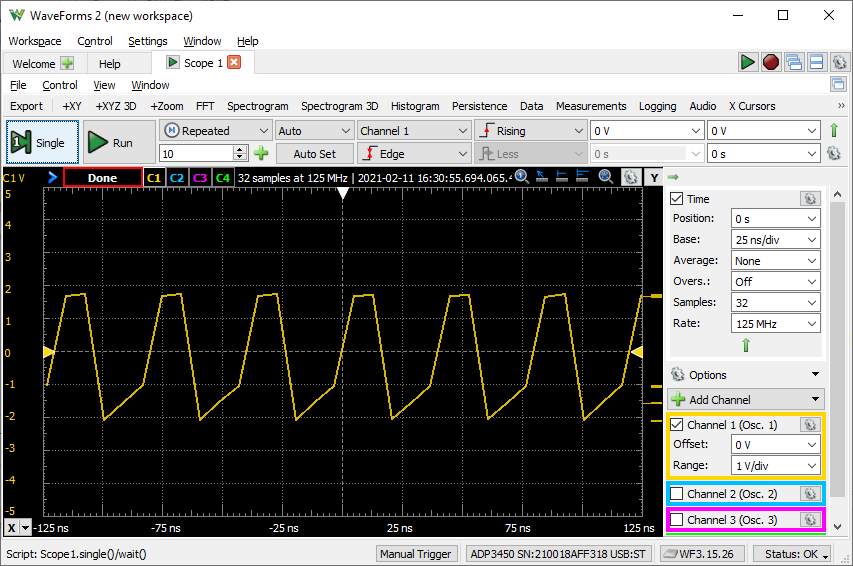Open the Rate 125 MHz dropdown
The image size is (853, 566).
click(x=775, y=324)
